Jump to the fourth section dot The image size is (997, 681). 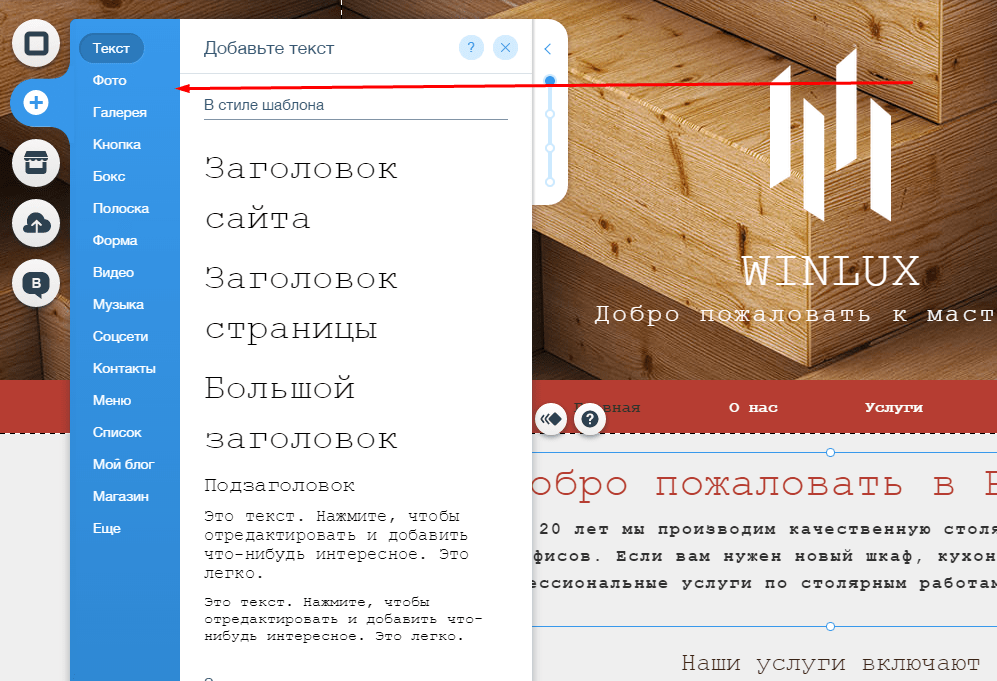point(550,182)
